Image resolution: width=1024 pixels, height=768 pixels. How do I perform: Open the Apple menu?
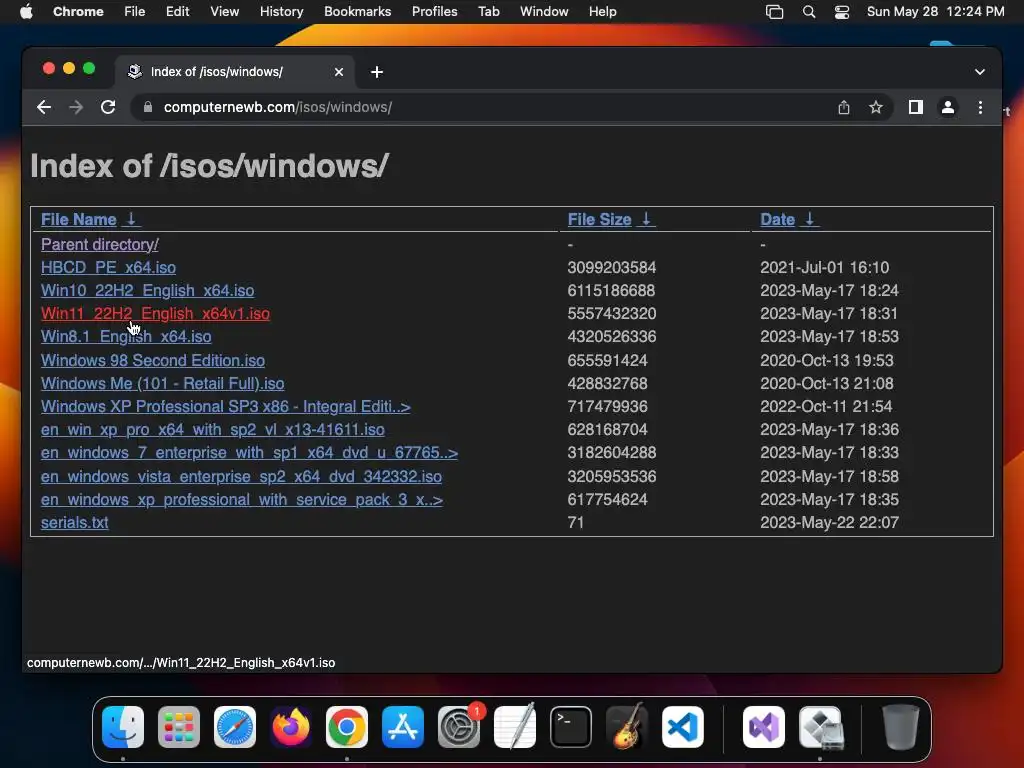click(x=26, y=12)
